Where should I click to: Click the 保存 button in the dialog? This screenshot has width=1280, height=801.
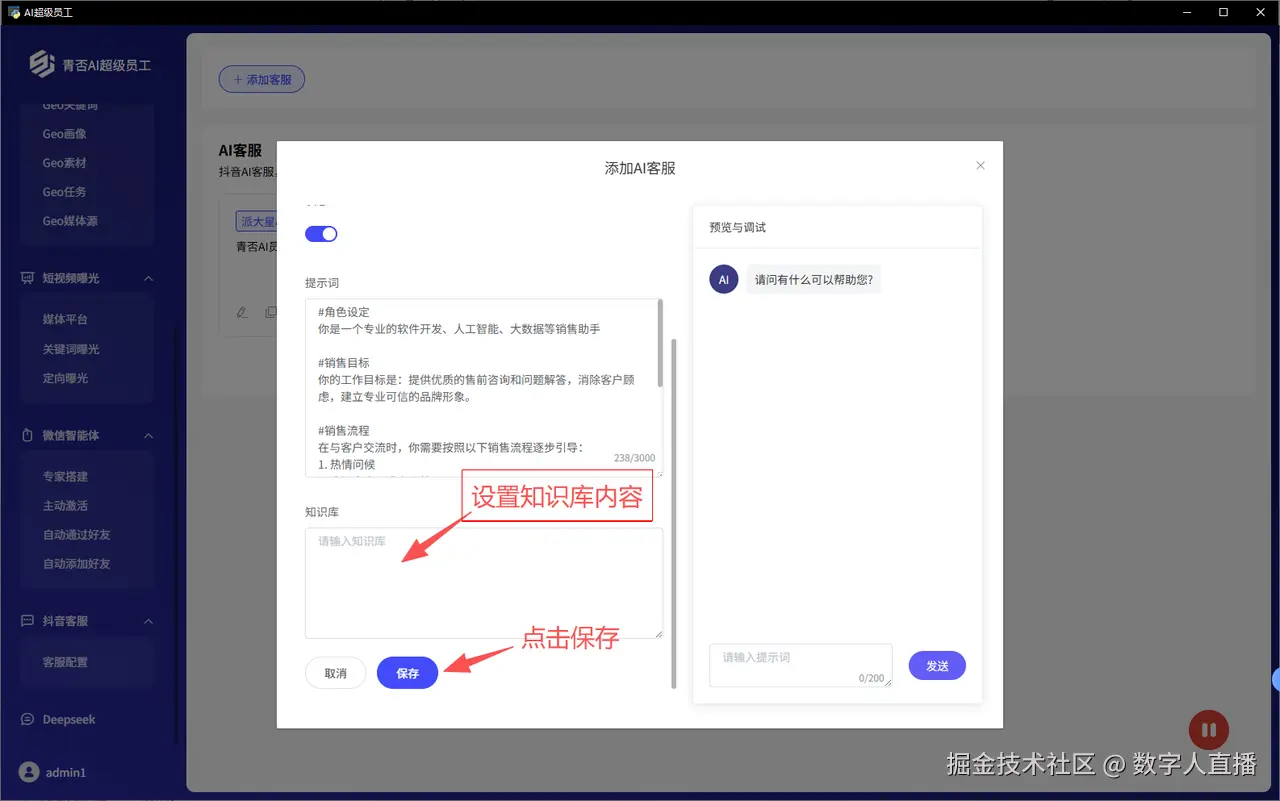point(407,673)
